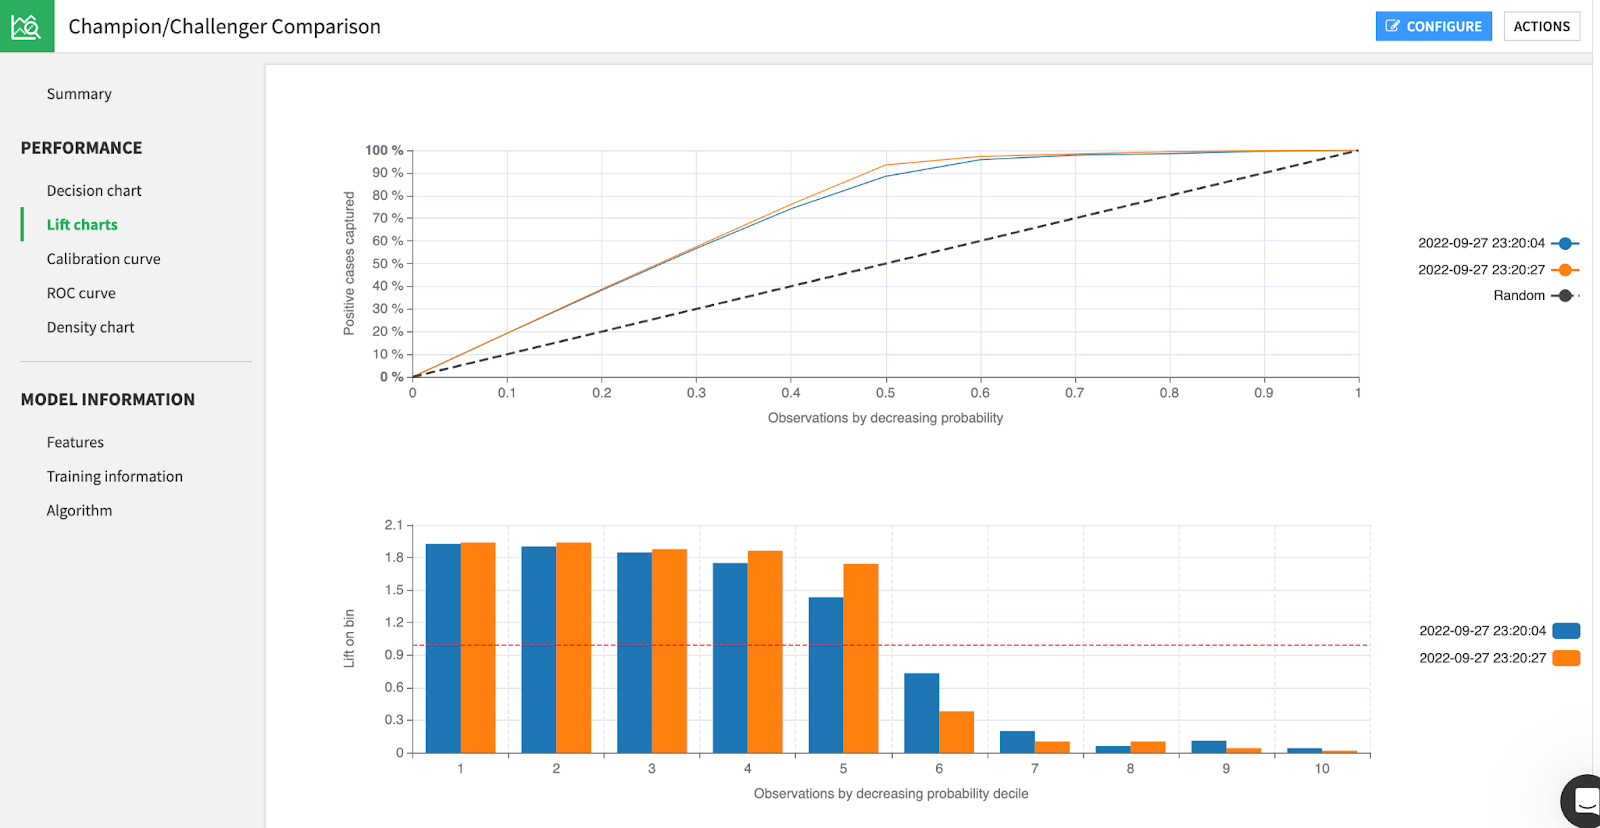Click the green model comparison logo icon

27,26
